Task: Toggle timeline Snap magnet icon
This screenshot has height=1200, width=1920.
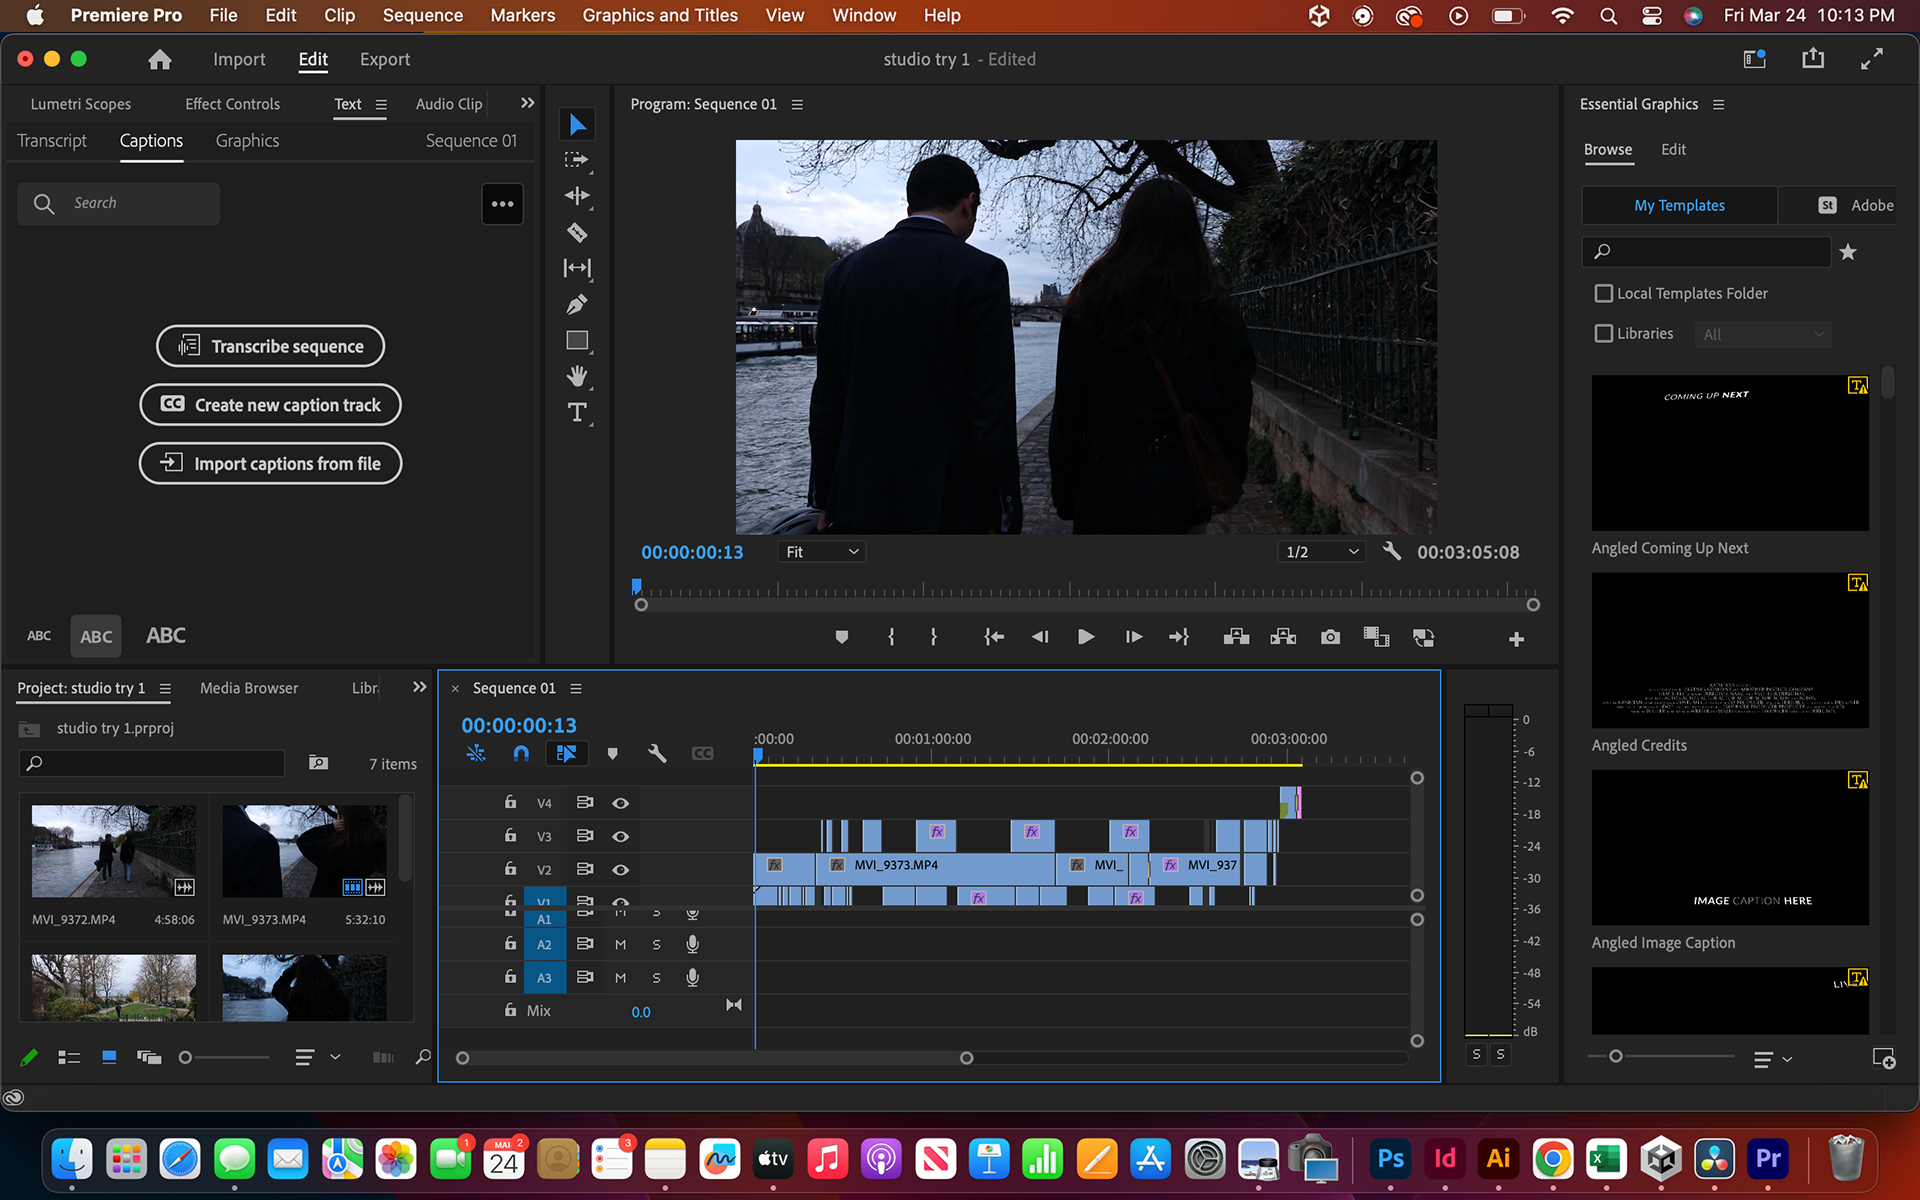Action: point(521,753)
